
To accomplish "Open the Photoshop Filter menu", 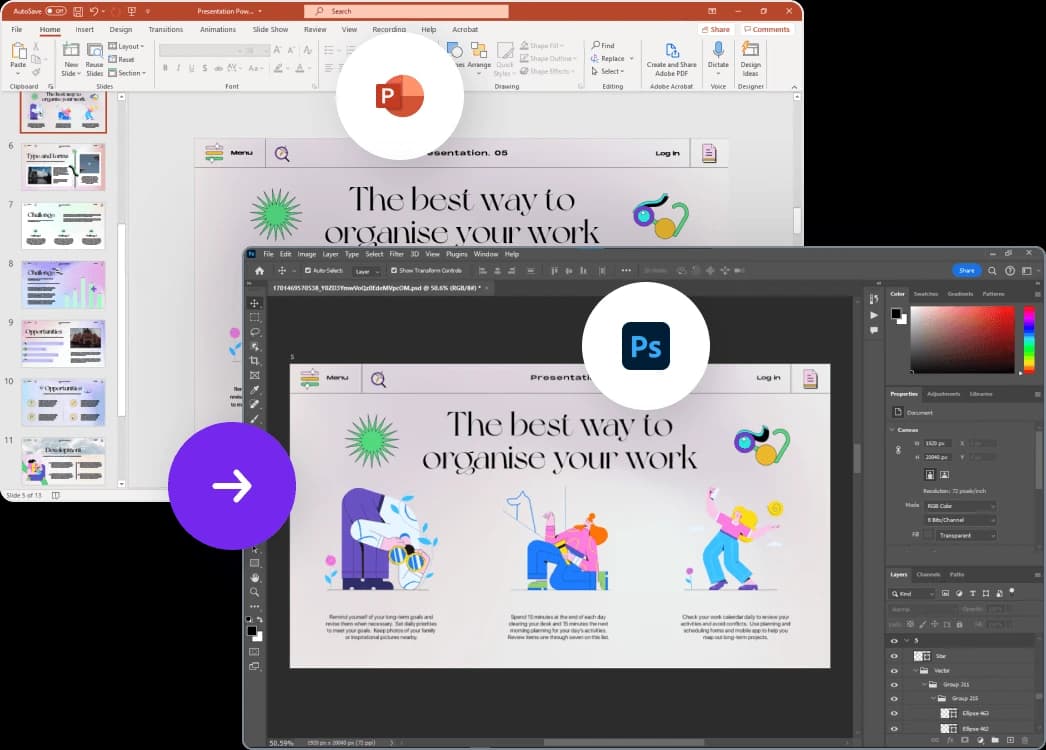I will 396,254.
